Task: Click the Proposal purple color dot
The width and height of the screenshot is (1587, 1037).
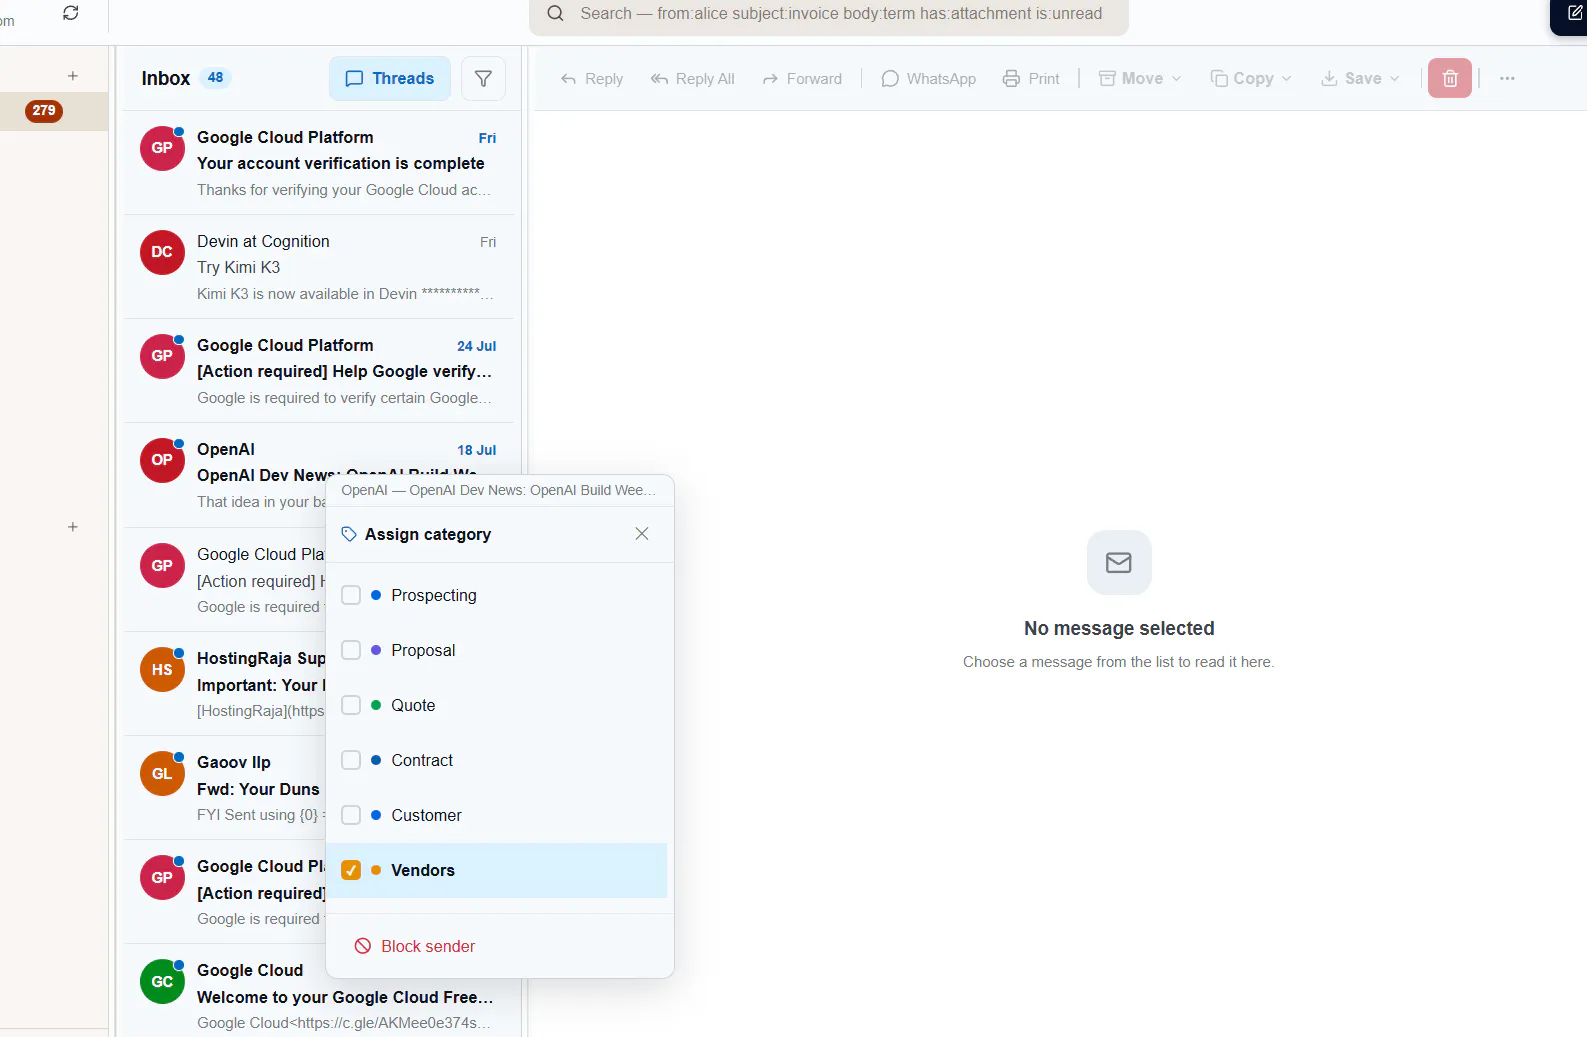Action: click(376, 650)
